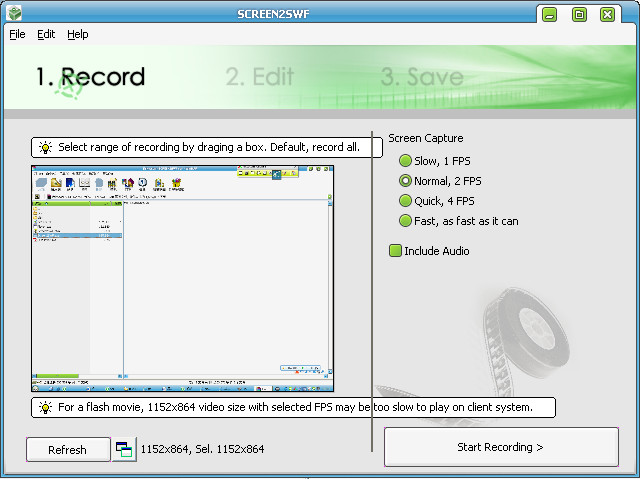Image resolution: width=640 pixels, height=479 pixels.
Task: Click the screen preview thumbnail
Action: coord(182,279)
